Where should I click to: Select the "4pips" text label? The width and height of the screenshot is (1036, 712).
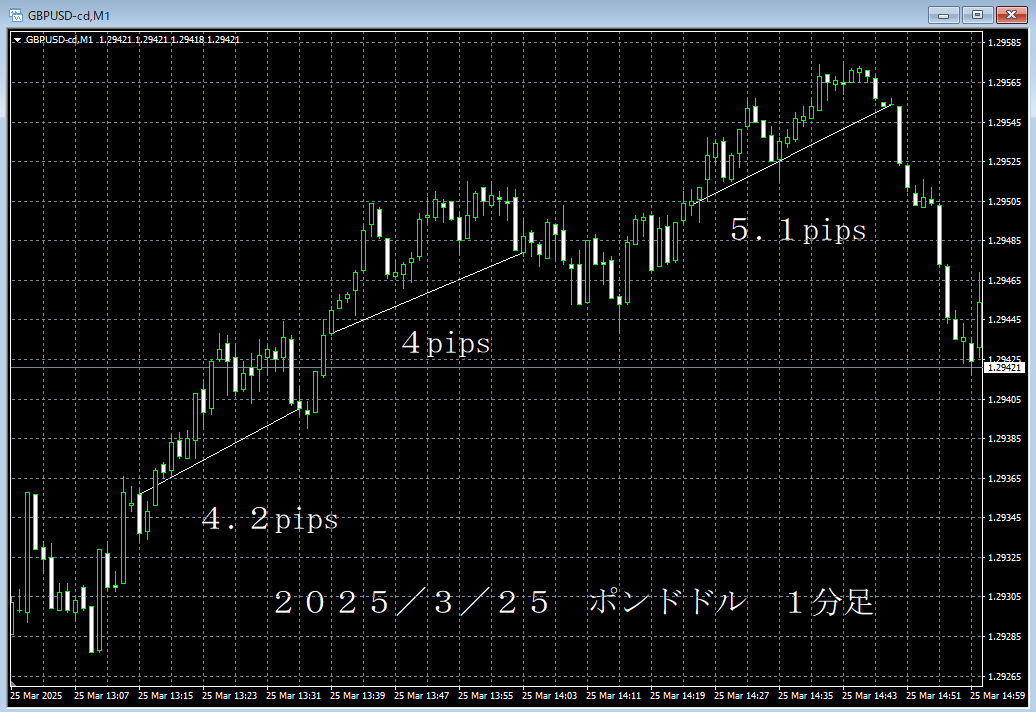pyautogui.click(x=446, y=344)
